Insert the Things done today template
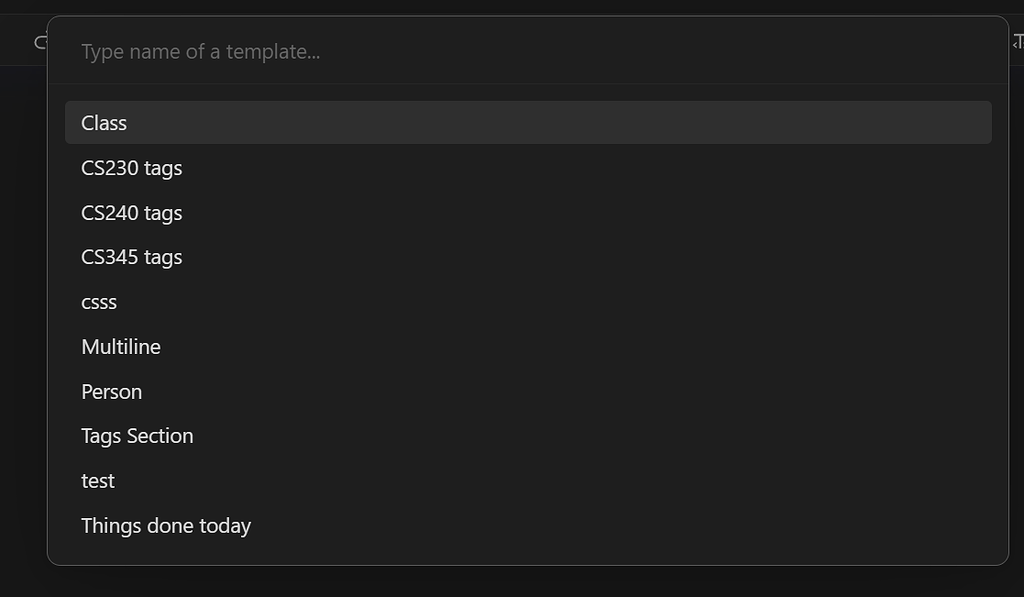This screenshot has width=1024, height=597. click(x=528, y=526)
